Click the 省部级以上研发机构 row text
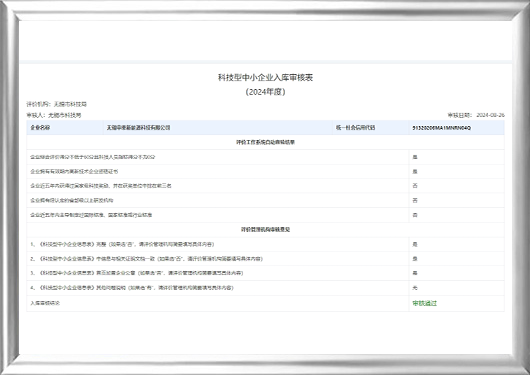This screenshot has width=530, height=375. point(72,200)
